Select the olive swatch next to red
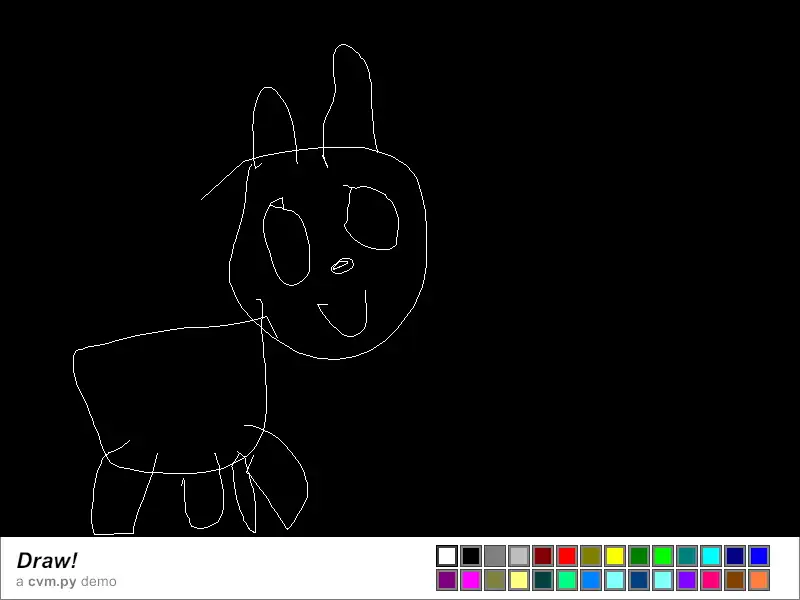This screenshot has width=800, height=600. [x=591, y=556]
